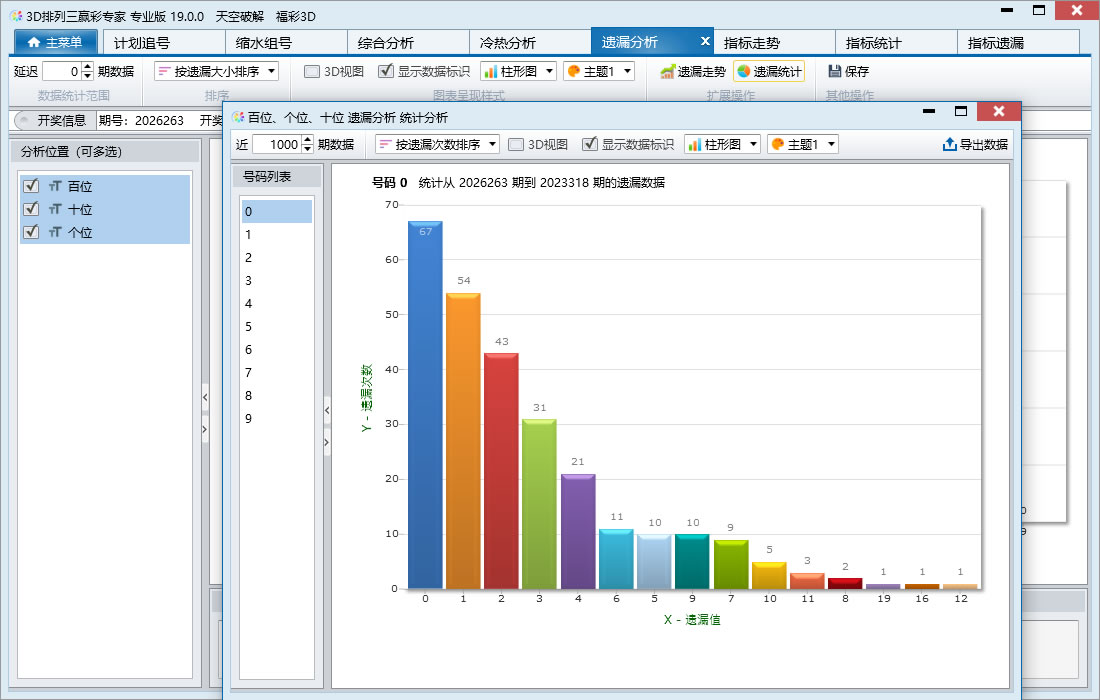Click 导出数据 export icon in dialog

tap(950, 144)
